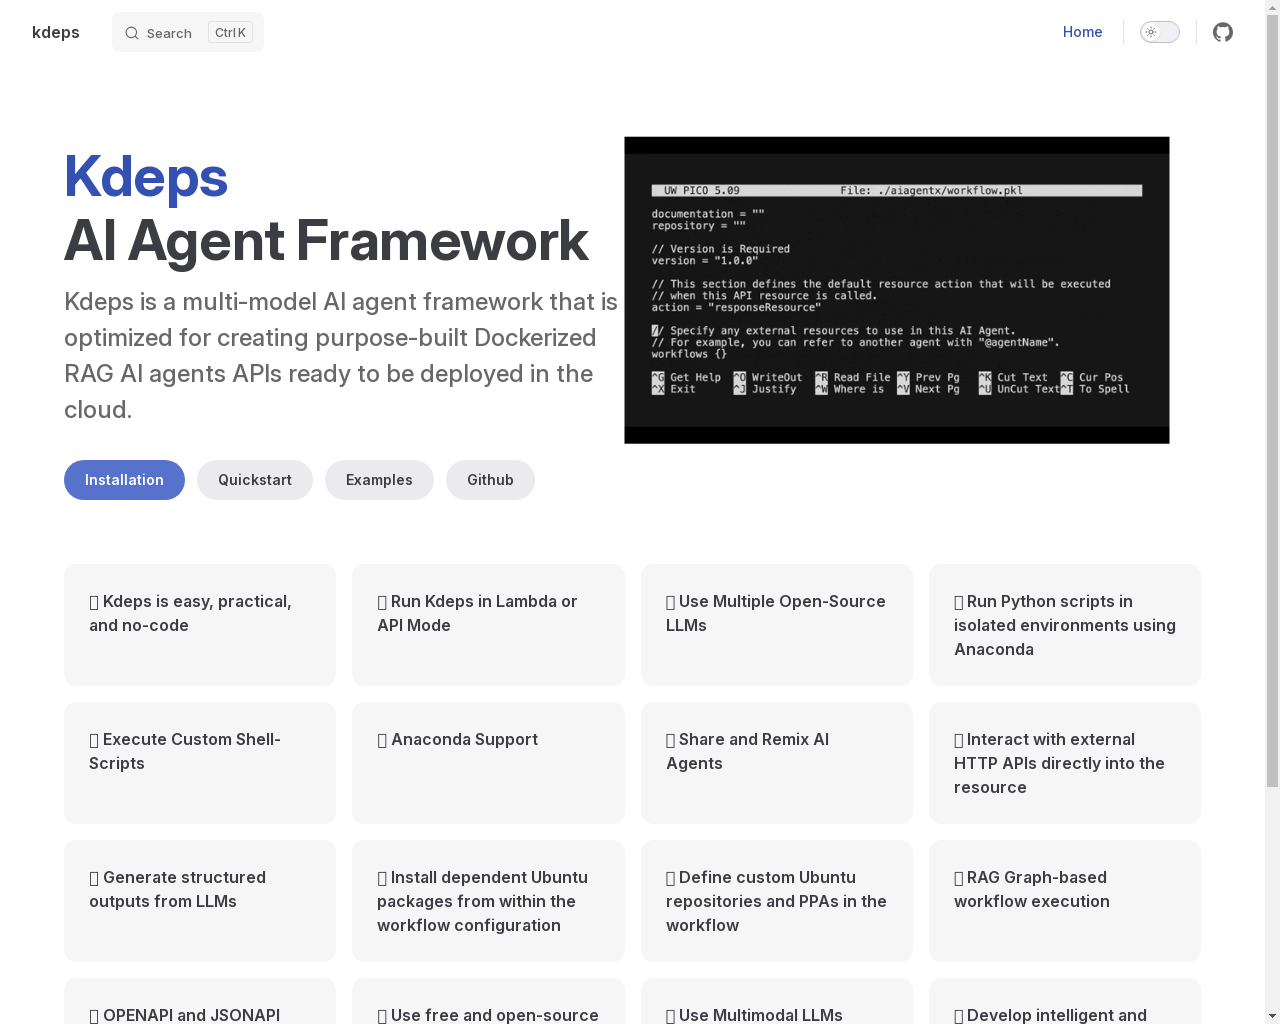The height and width of the screenshot is (1024, 1280).
Task: Open 'OPENAPI and JSONAPI' card
Action: [200, 1002]
